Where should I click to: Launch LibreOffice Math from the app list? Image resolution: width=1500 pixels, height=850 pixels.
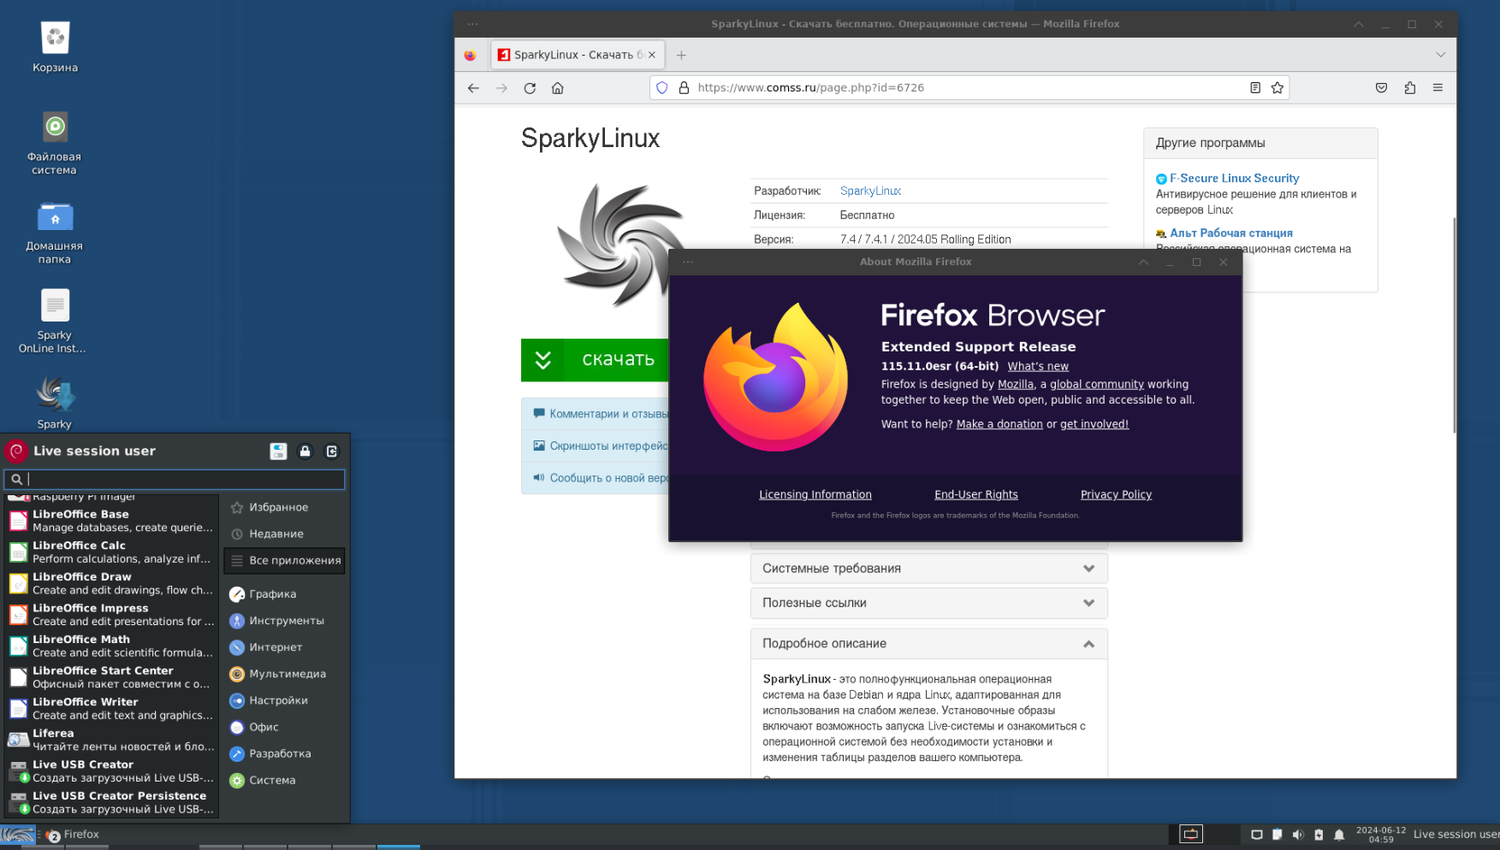(111, 646)
